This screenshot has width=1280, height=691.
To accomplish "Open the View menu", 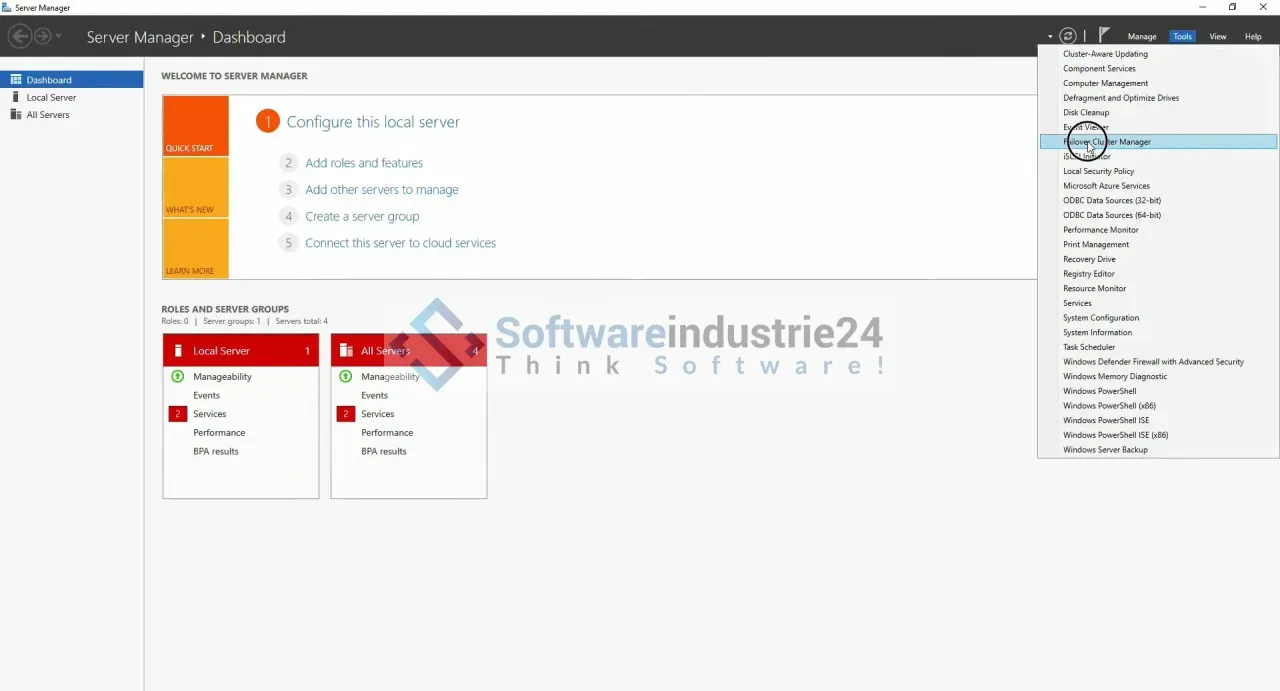I will [1218, 37].
